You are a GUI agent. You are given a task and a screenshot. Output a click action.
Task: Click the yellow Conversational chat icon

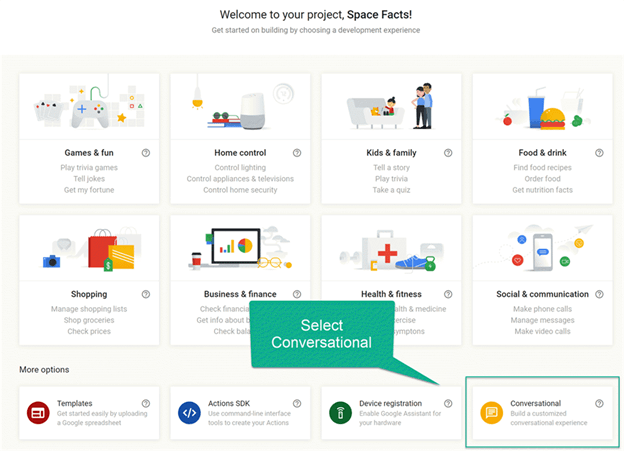click(x=492, y=413)
